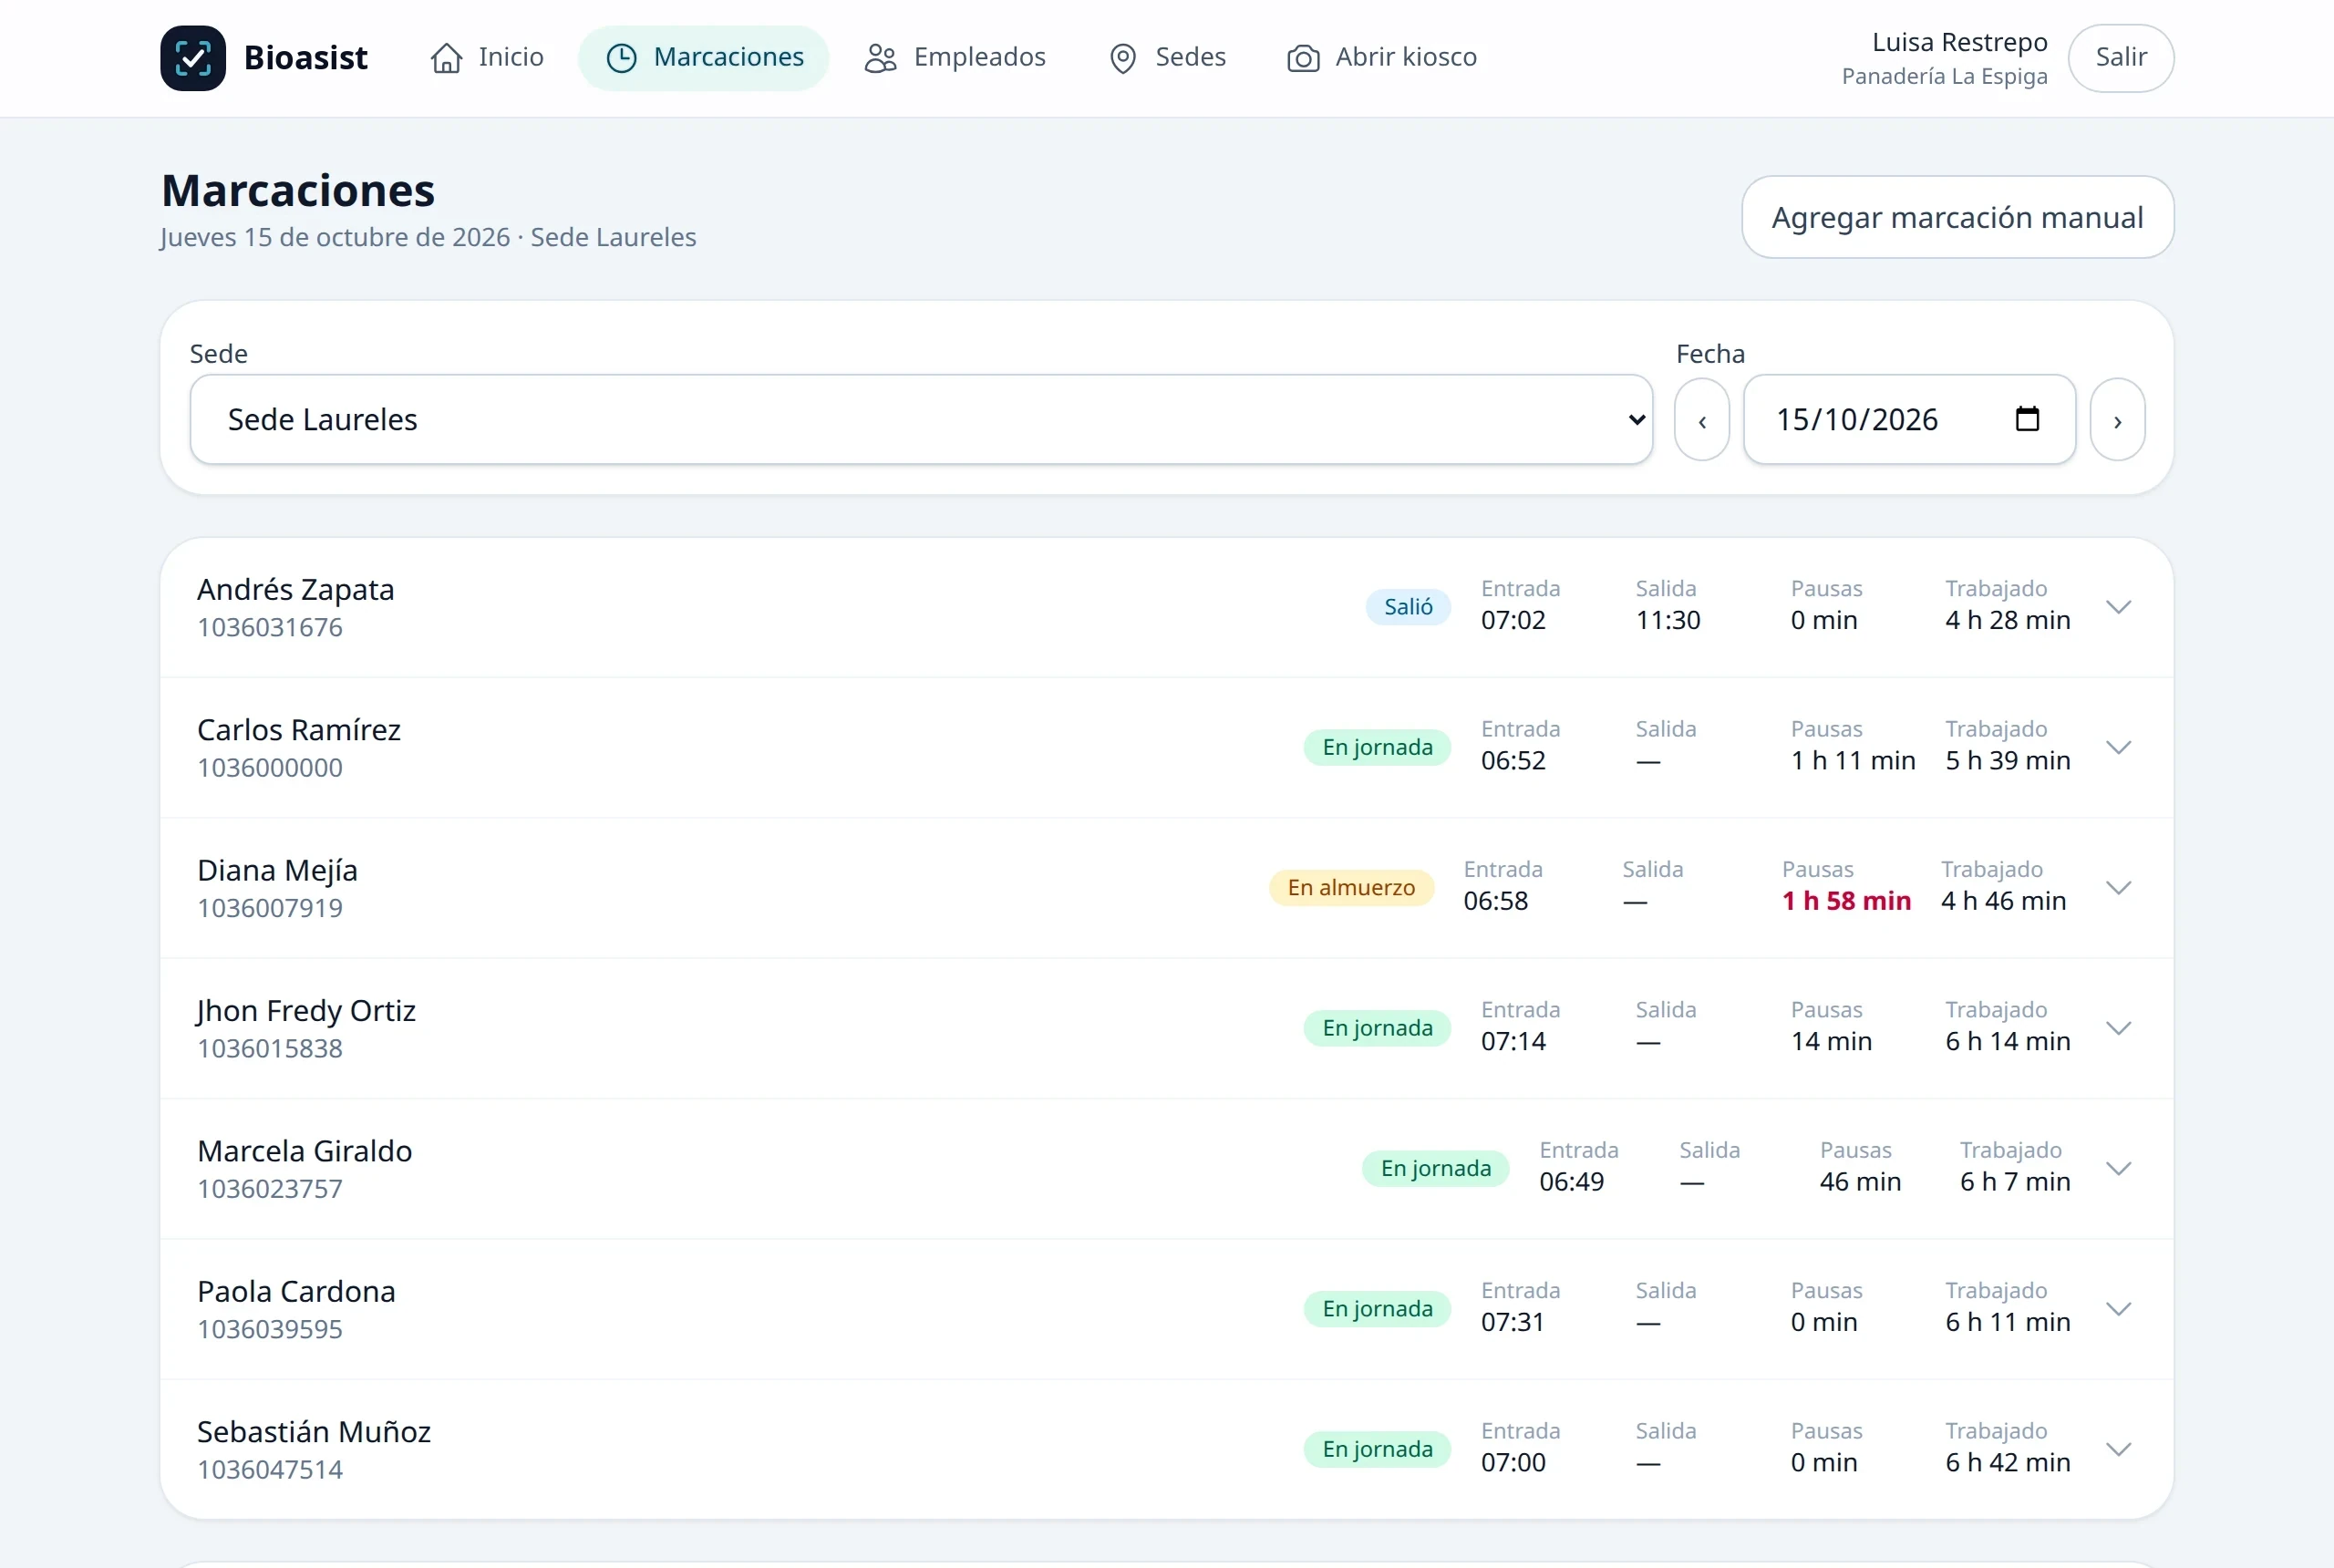The height and width of the screenshot is (1568, 2334).
Task: Click the En almuerzo status badge
Action: tap(1351, 888)
